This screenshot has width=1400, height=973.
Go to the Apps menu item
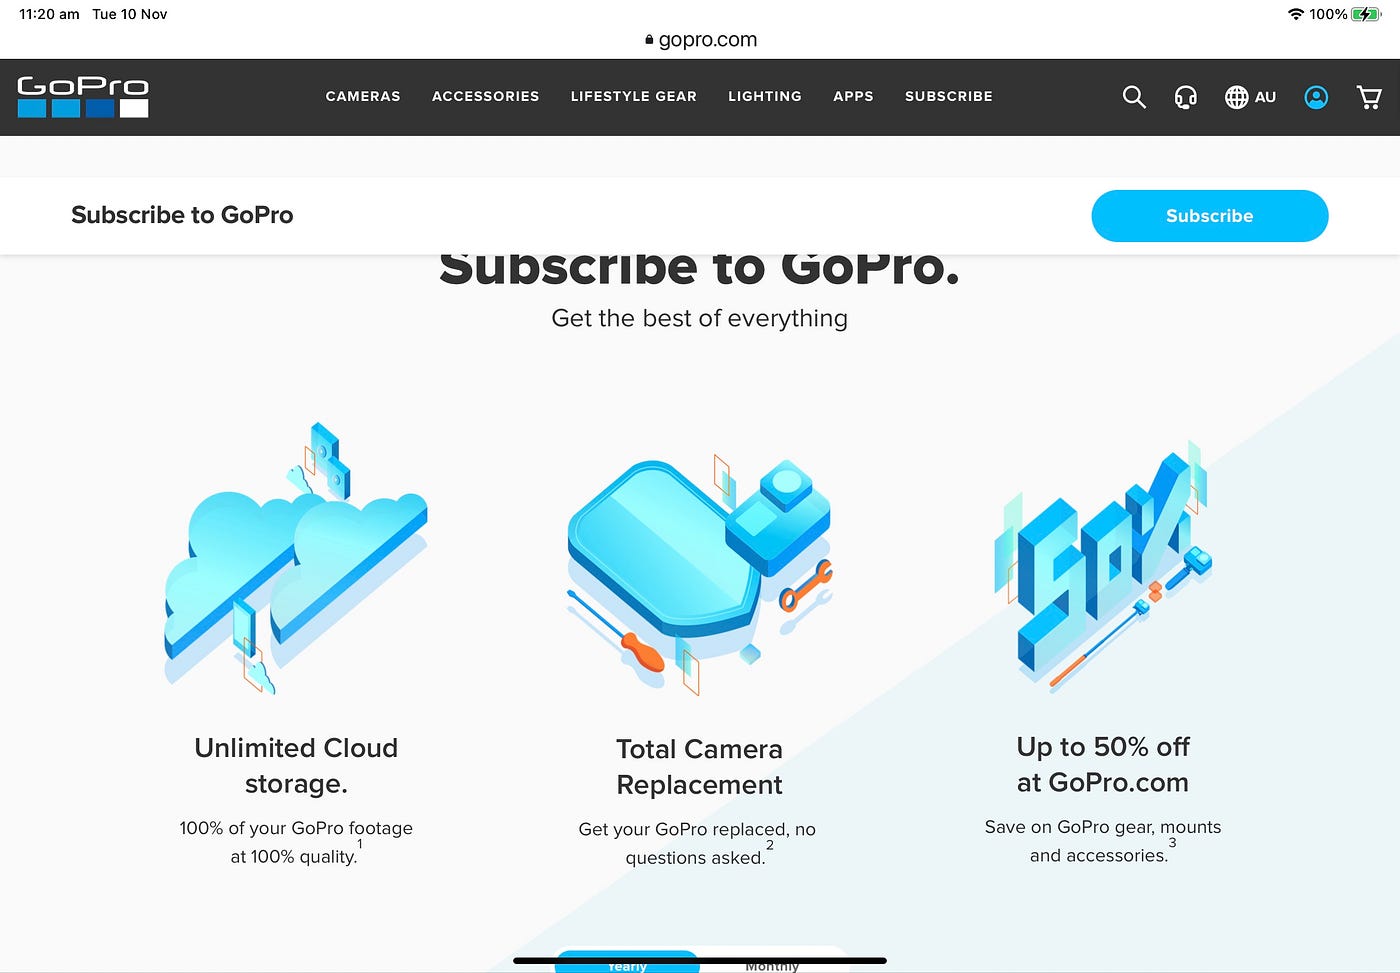coord(853,96)
